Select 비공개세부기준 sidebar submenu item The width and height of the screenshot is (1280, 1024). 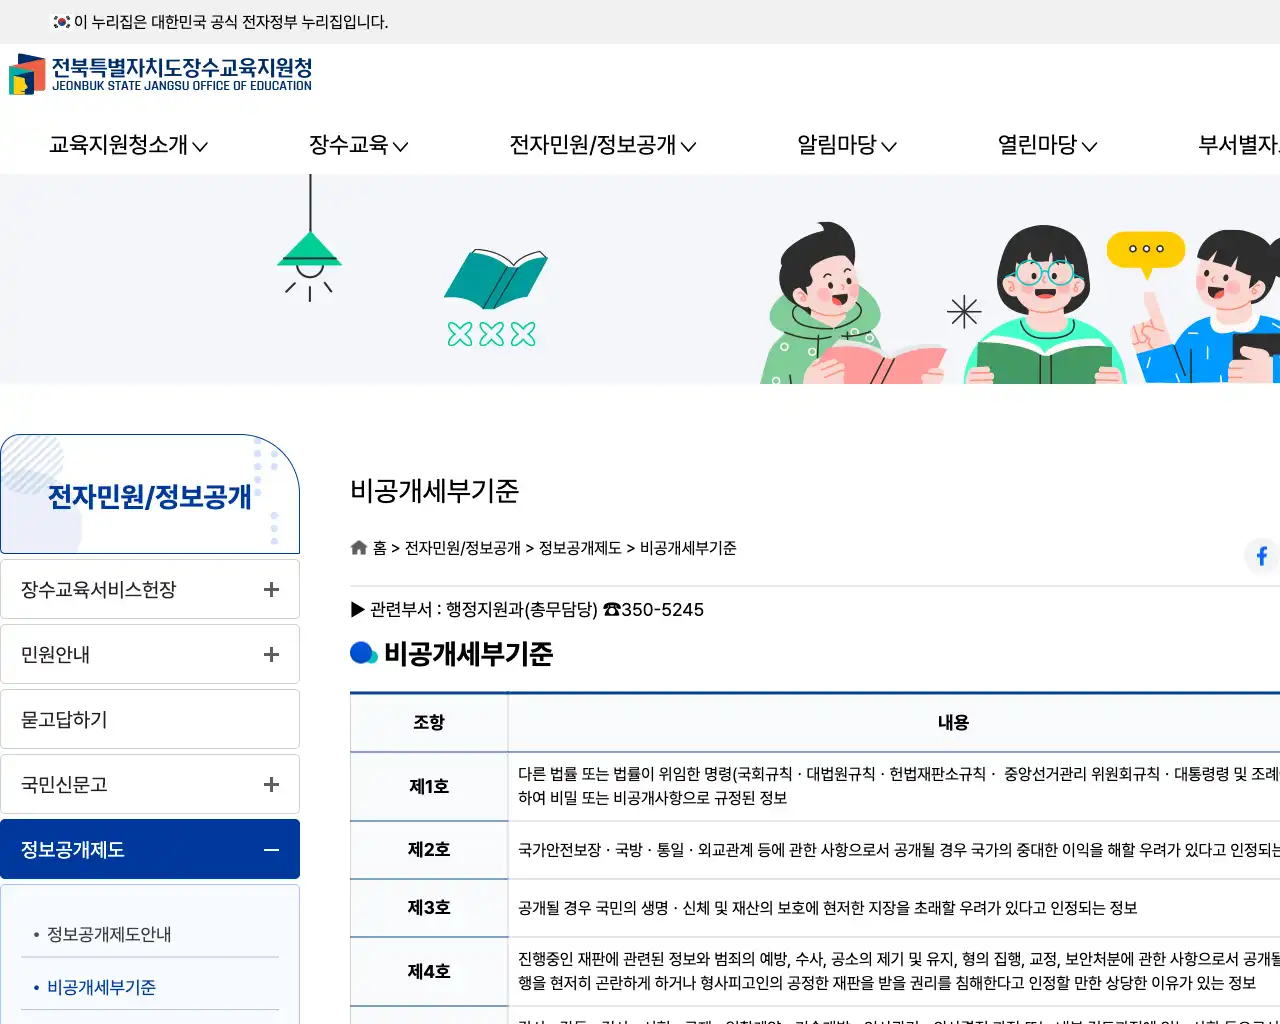(101, 987)
